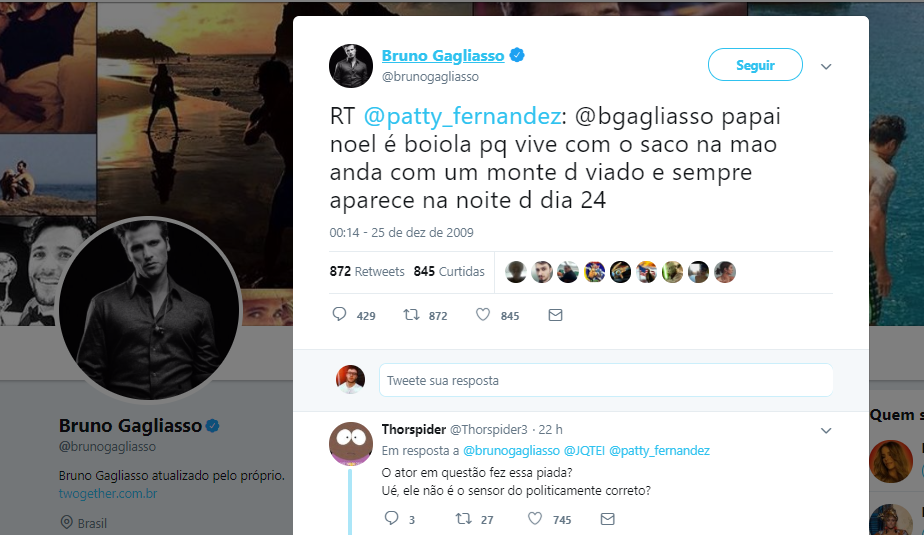
Task: Click the first liker avatar thumbnail
Action: pos(516,272)
